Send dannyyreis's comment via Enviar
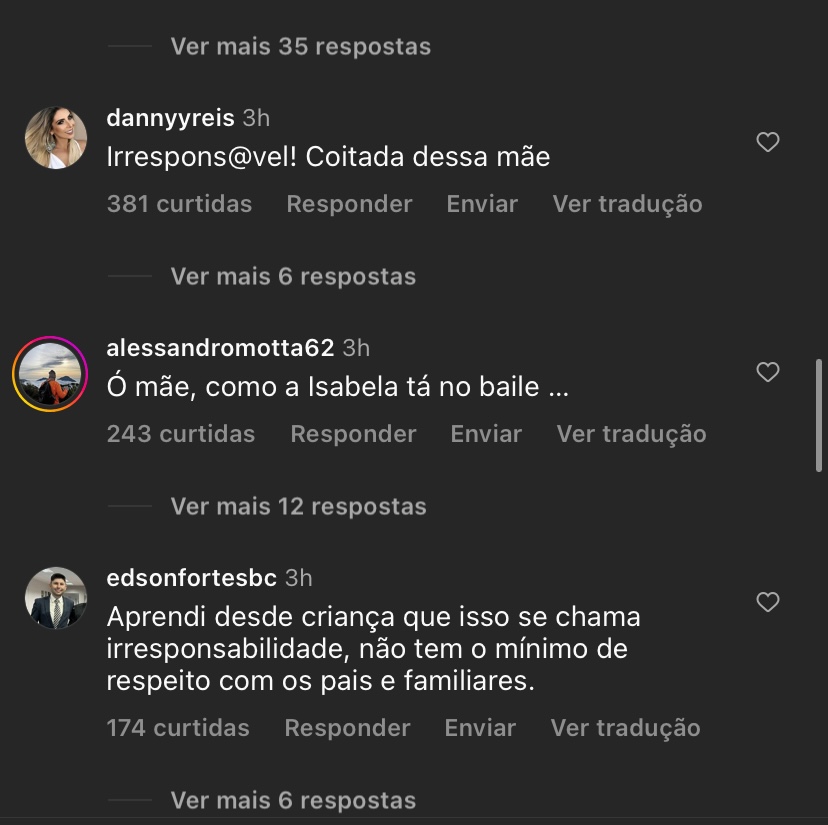This screenshot has width=828, height=825. tap(482, 204)
